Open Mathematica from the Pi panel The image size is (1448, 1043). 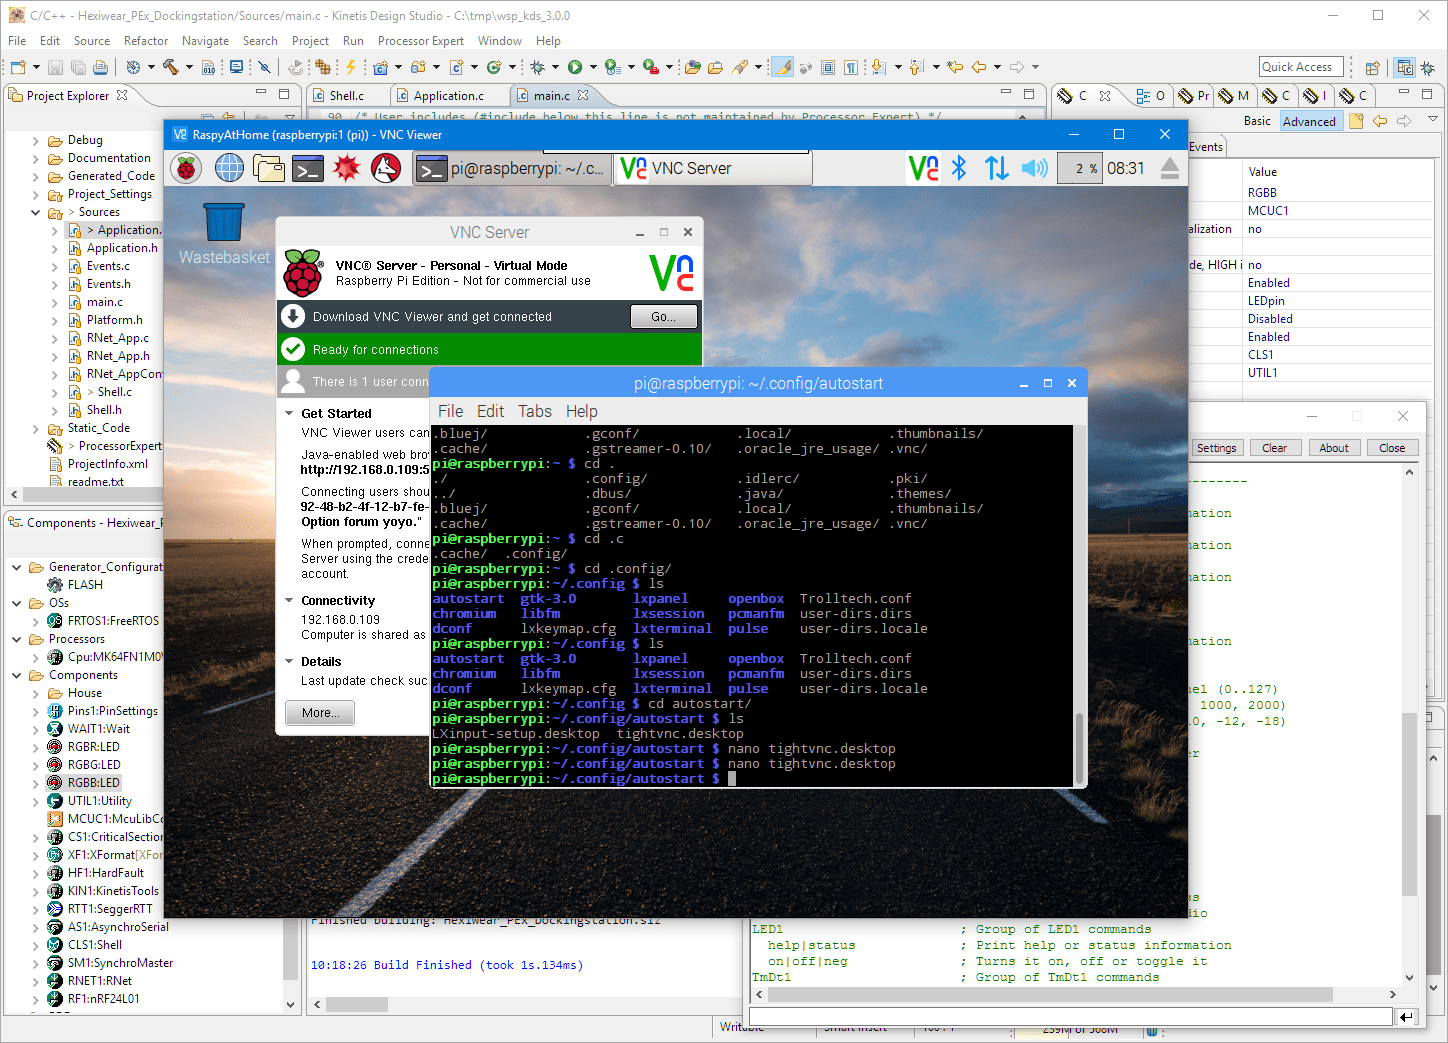point(347,169)
